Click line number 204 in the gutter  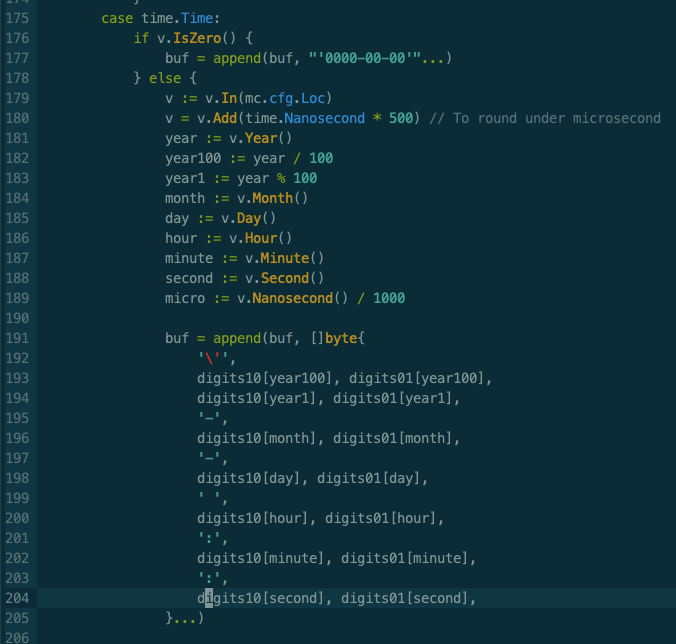pyautogui.click(x=17, y=598)
